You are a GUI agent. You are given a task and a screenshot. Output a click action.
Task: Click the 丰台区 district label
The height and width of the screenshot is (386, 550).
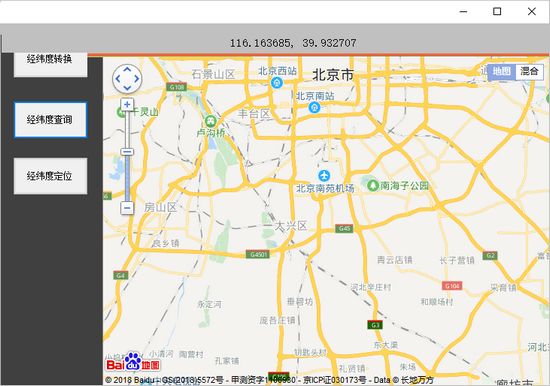[254, 114]
